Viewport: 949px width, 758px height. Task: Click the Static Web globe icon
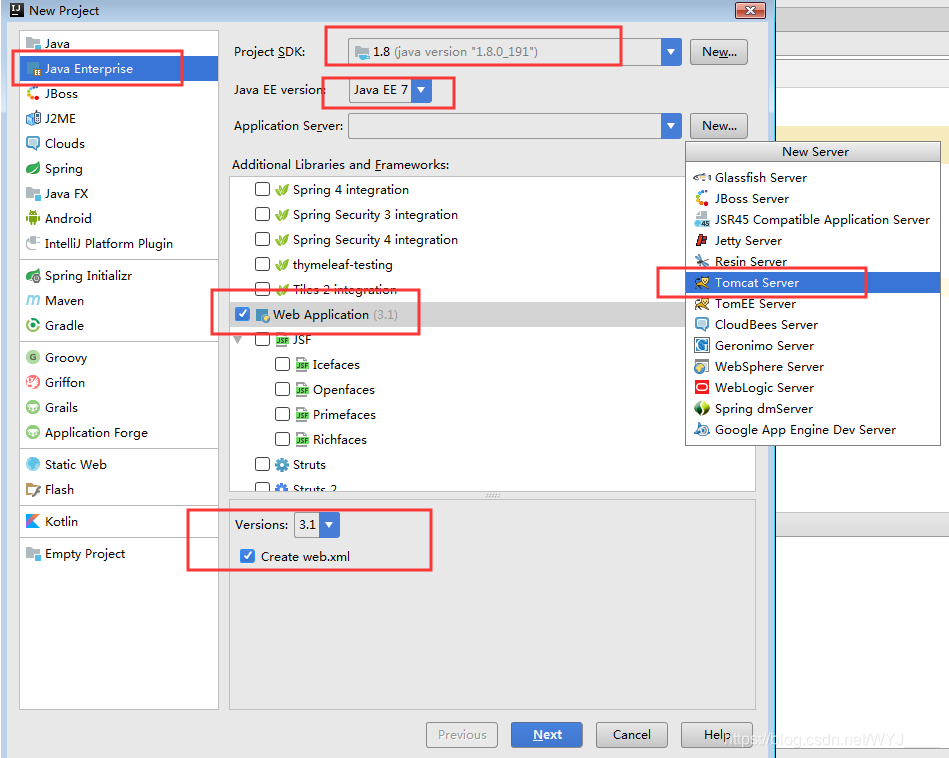(x=33, y=464)
